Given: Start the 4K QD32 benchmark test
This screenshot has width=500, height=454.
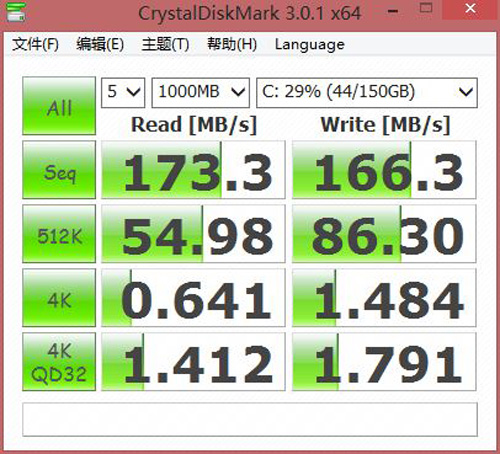Looking at the screenshot, I should point(59,362).
